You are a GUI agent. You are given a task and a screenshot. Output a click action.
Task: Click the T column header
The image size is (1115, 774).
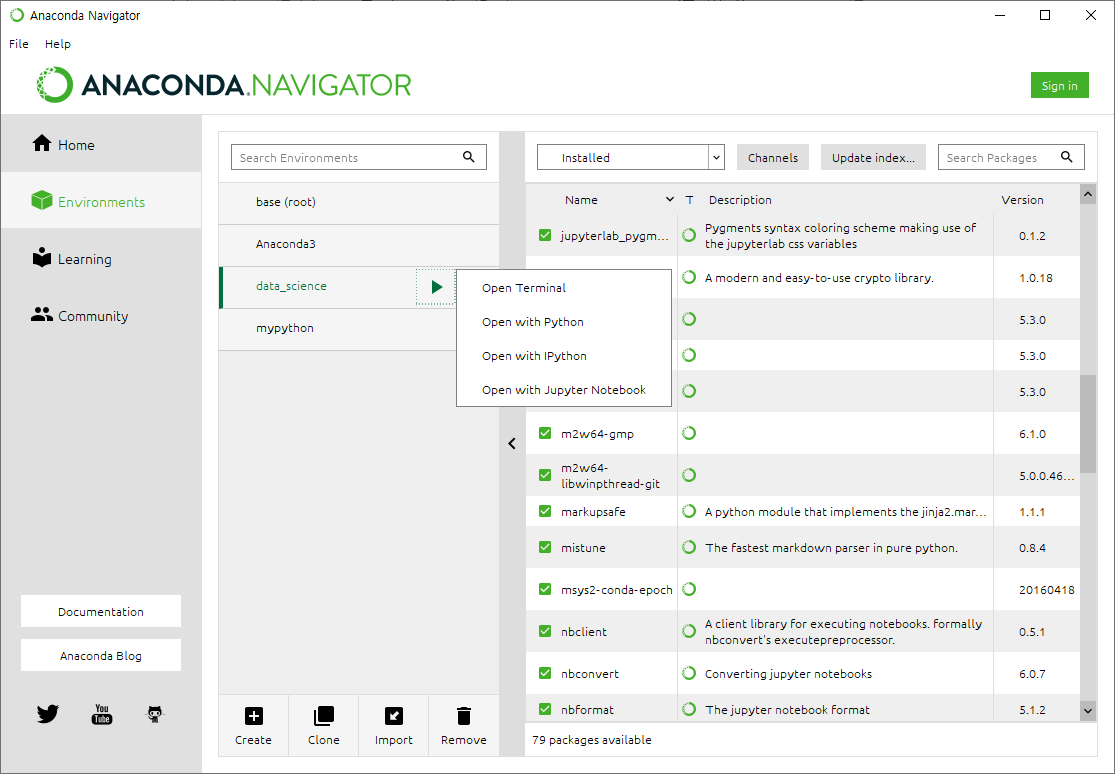(689, 200)
